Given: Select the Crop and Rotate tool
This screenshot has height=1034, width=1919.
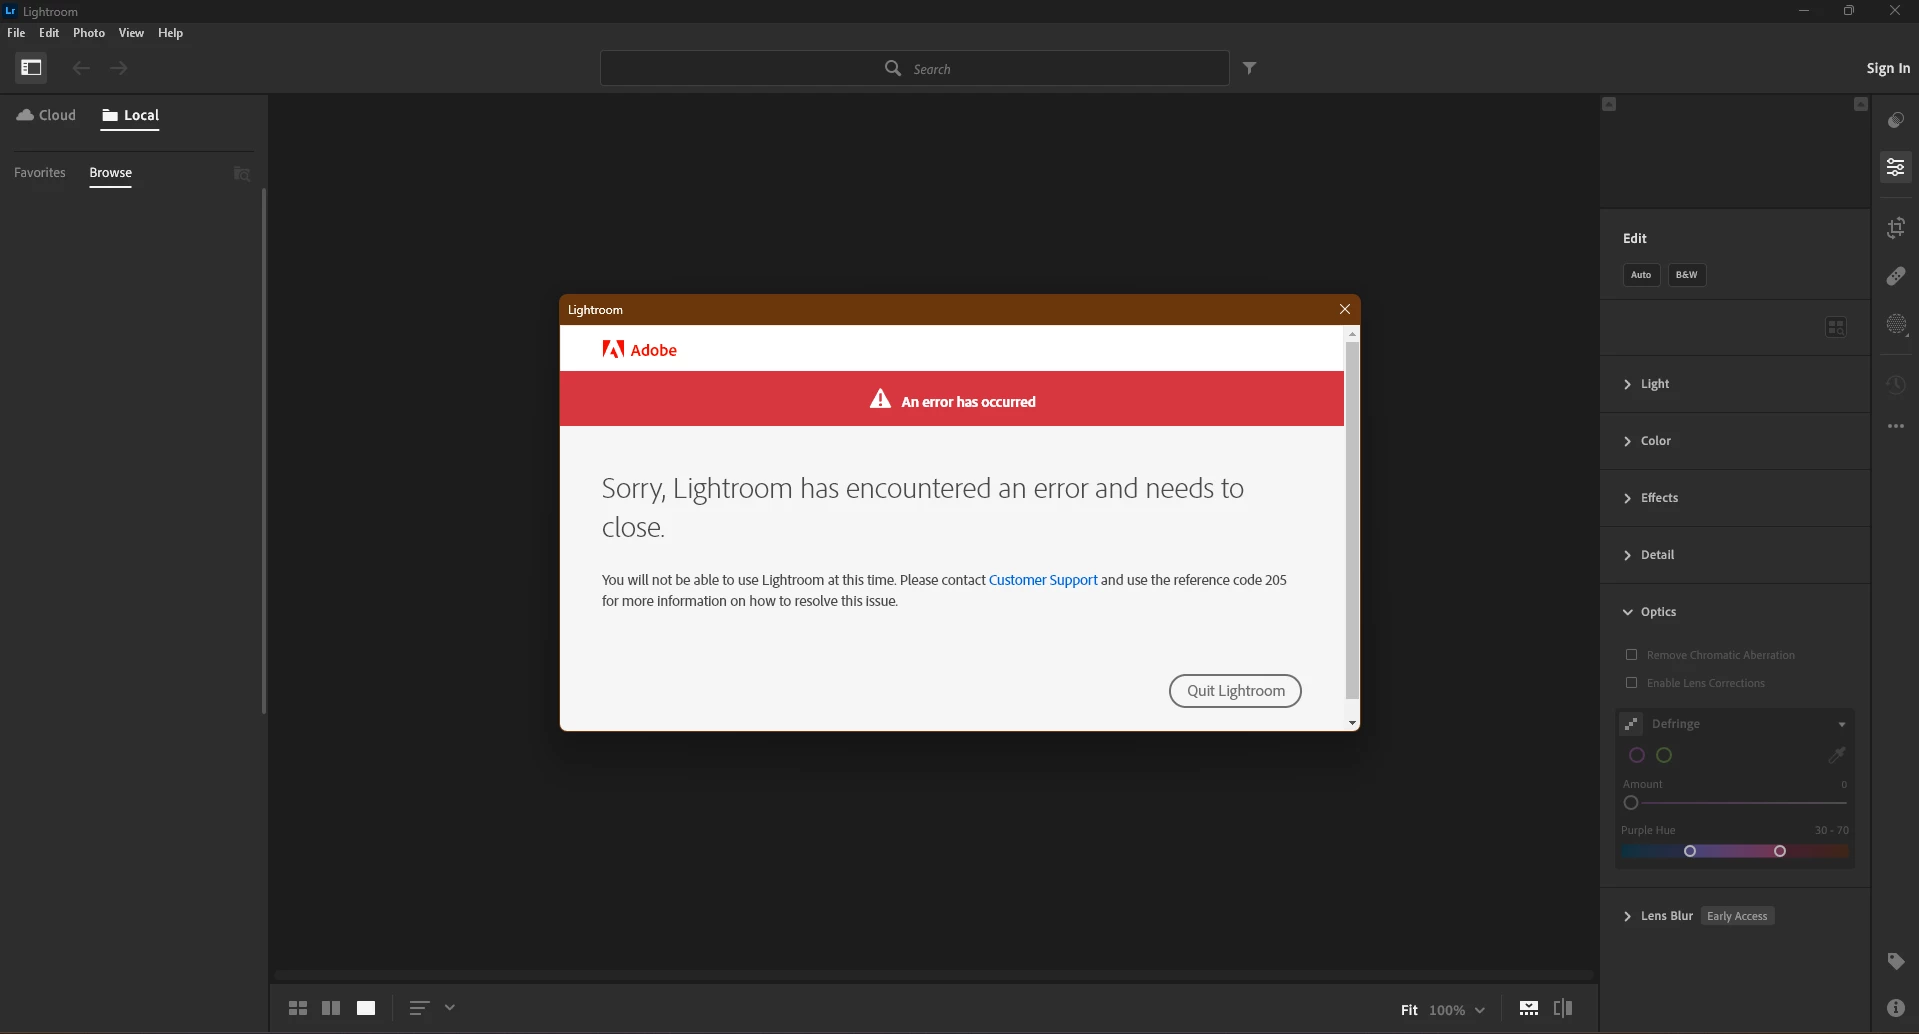Looking at the screenshot, I should [x=1896, y=228].
